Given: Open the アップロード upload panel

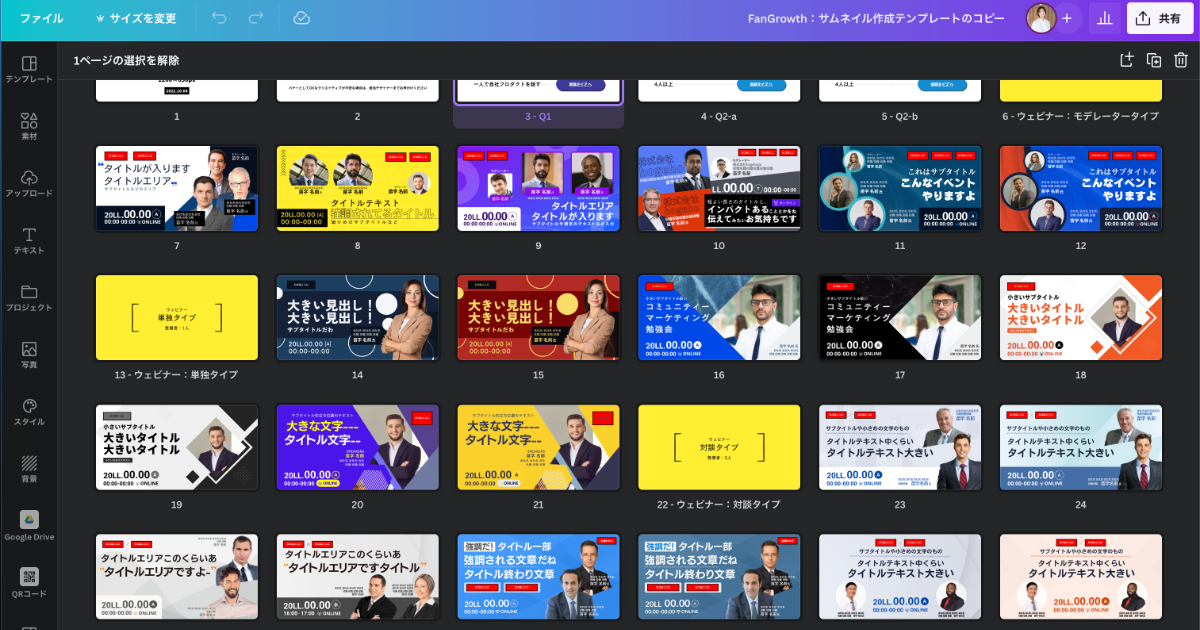Looking at the screenshot, I should coord(29,183).
